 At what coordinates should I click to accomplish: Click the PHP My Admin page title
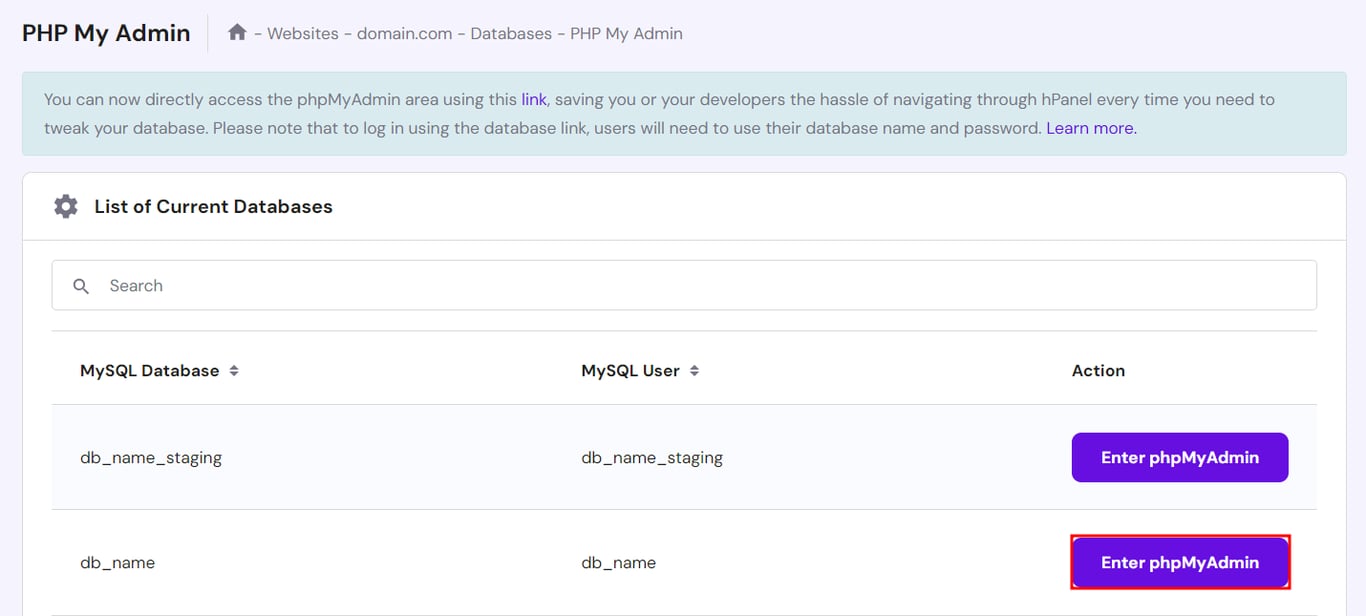coord(106,32)
